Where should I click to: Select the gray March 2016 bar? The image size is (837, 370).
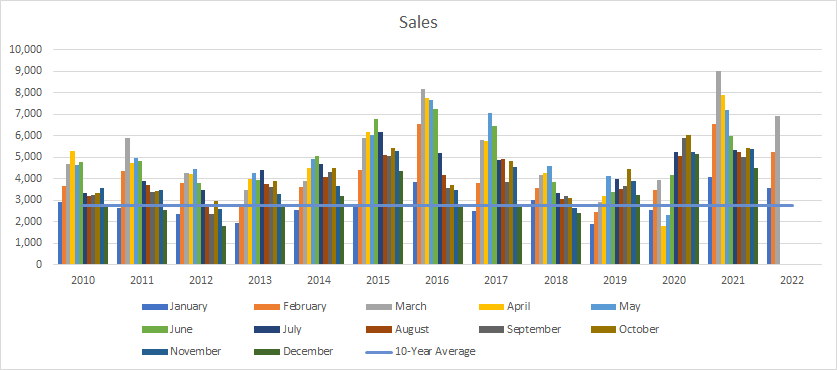[423, 177]
